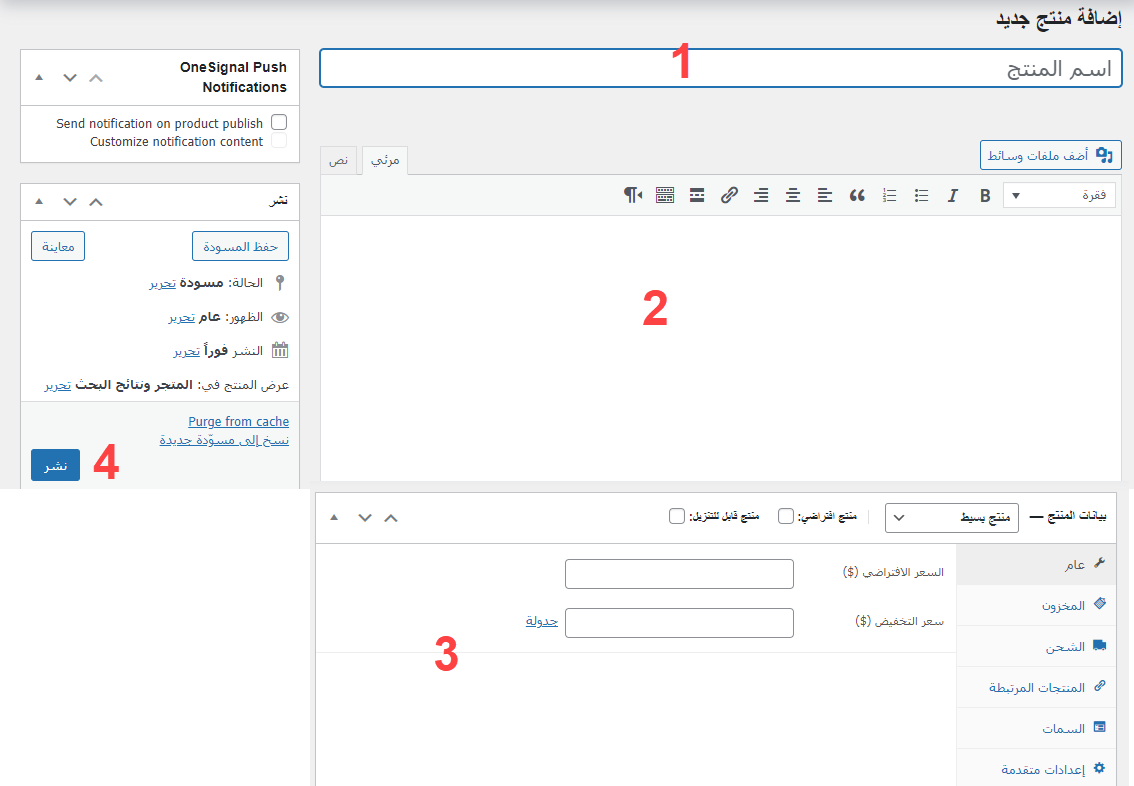Image resolution: width=1134 pixels, height=786 pixels.
Task: Move نشر panel down with arrow
Action: click(x=69, y=202)
